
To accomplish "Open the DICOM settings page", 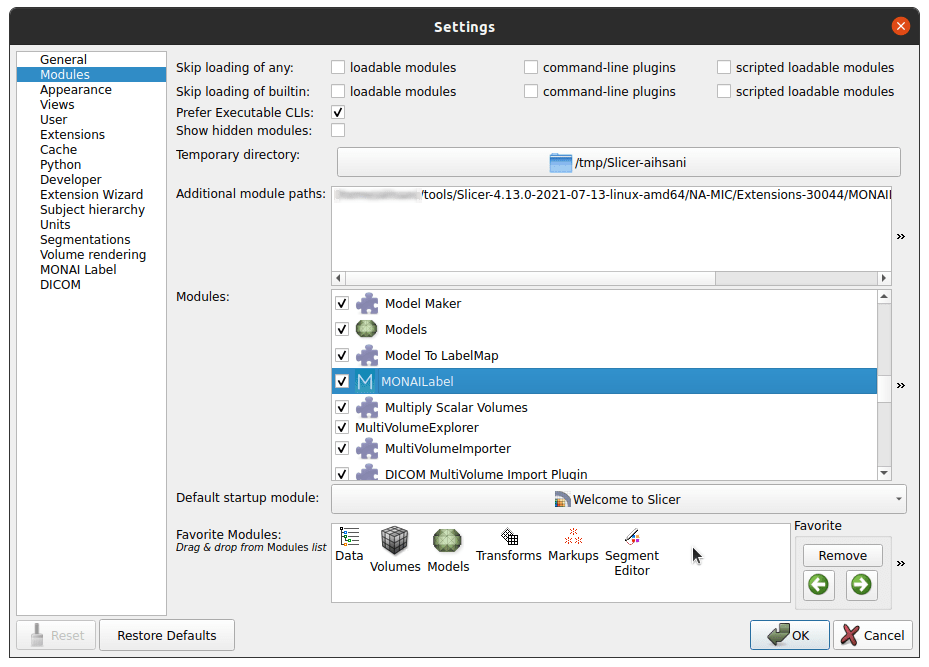I will point(60,284).
